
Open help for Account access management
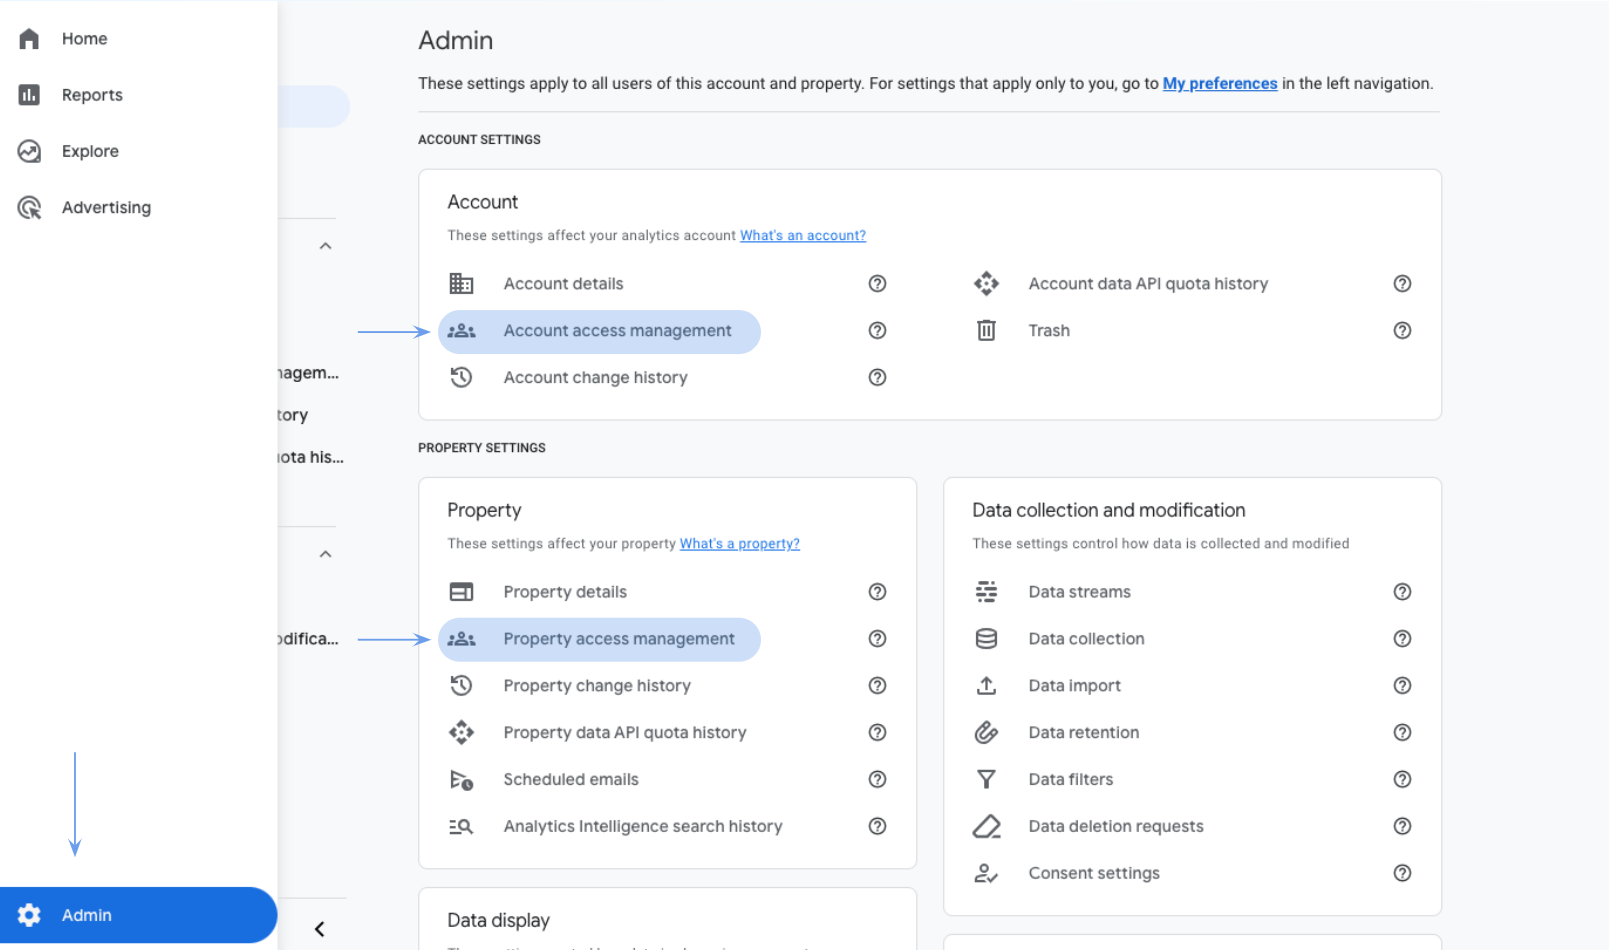(877, 331)
